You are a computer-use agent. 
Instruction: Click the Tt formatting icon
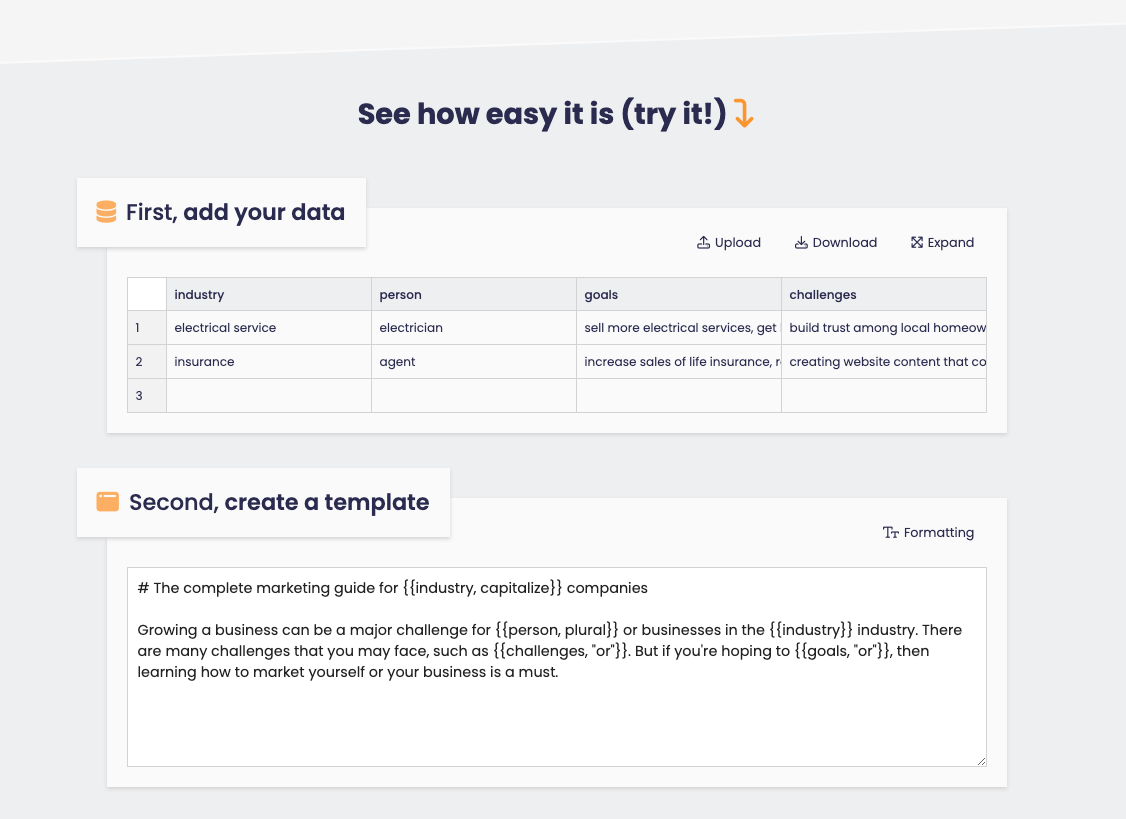(890, 532)
